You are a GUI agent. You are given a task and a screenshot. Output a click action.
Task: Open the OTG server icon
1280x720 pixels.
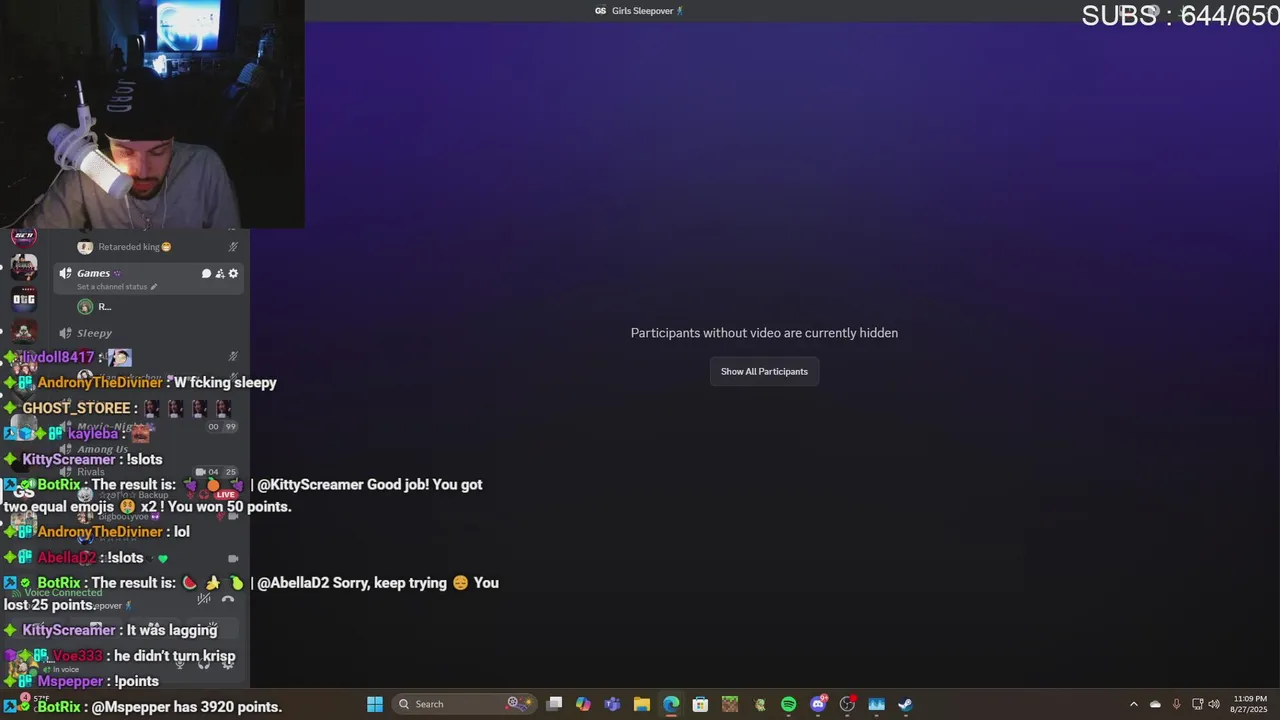pyautogui.click(x=24, y=299)
